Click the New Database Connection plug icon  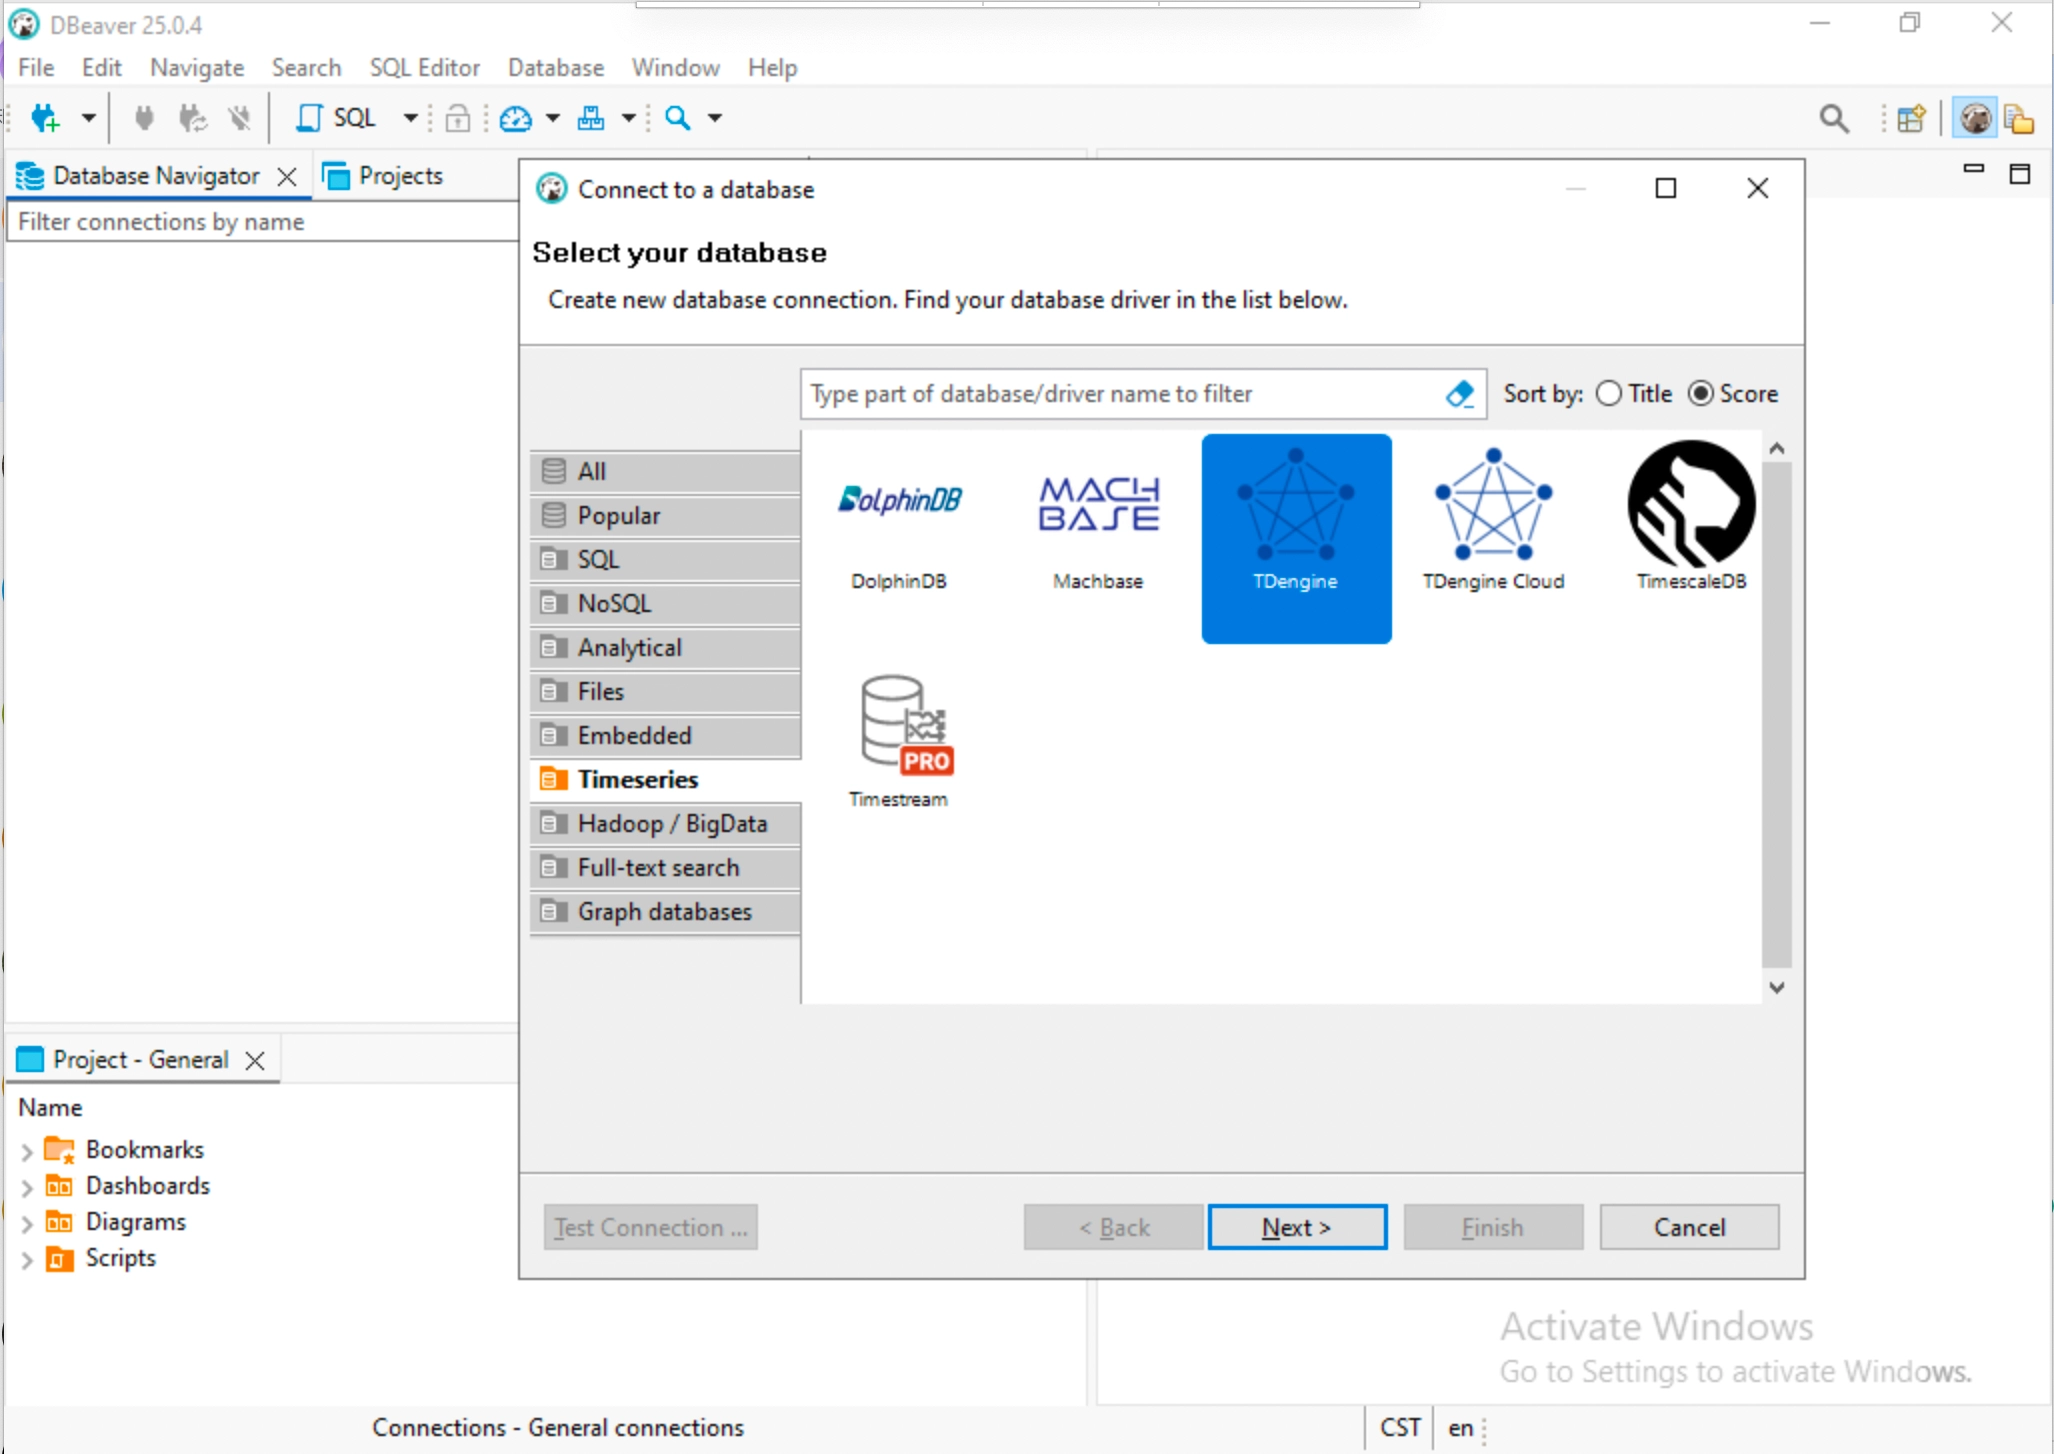[x=46, y=118]
